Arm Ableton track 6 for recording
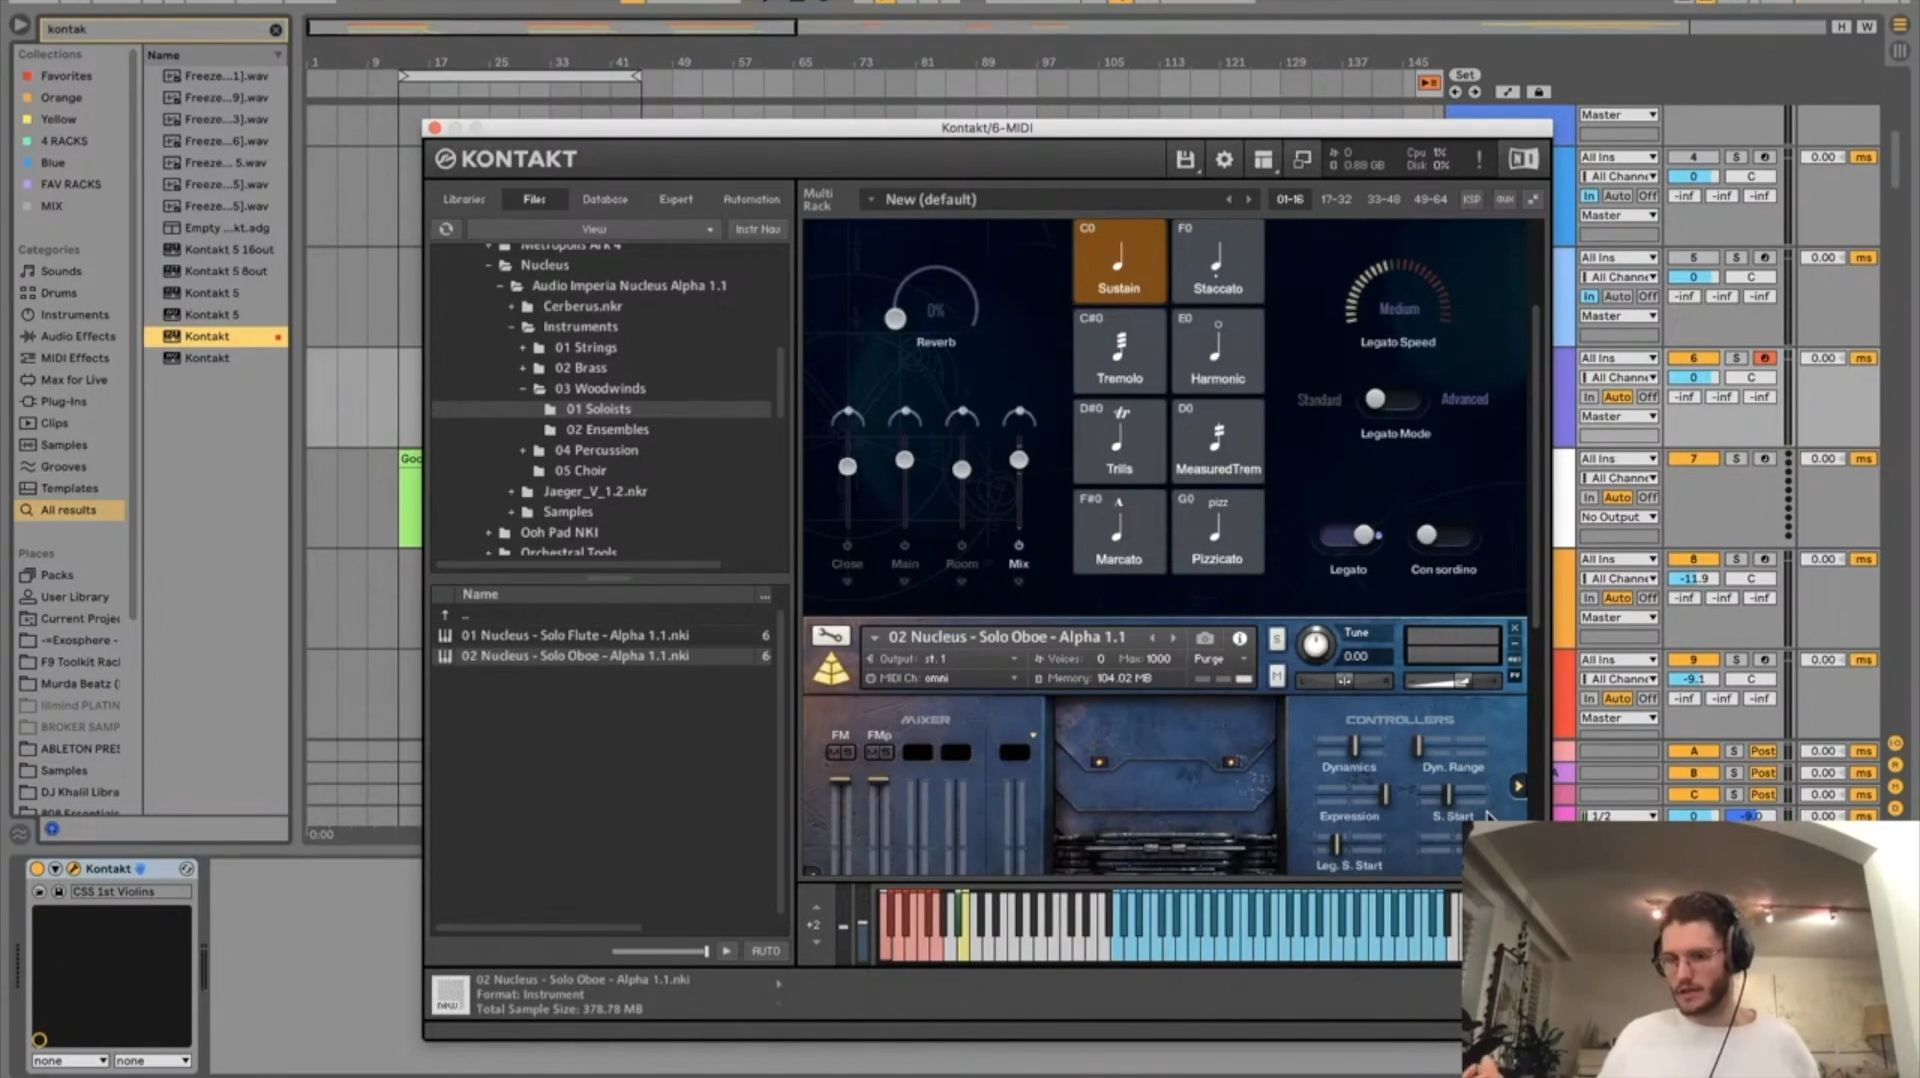This screenshot has width=1920, height=1078. click(x=1765, y=358)
